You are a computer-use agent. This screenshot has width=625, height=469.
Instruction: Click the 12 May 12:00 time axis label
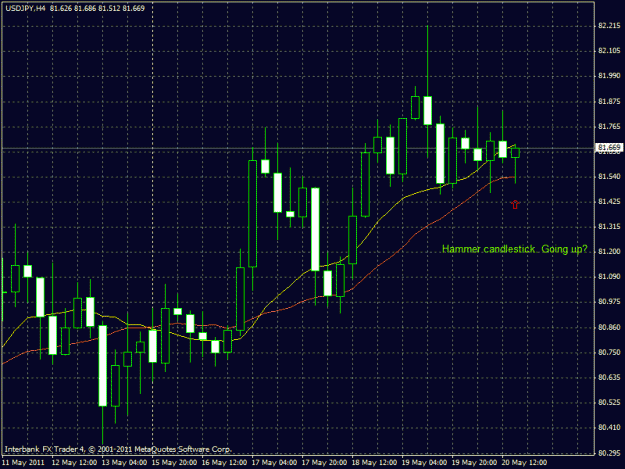pyautogui.click(x=74, y=463)
